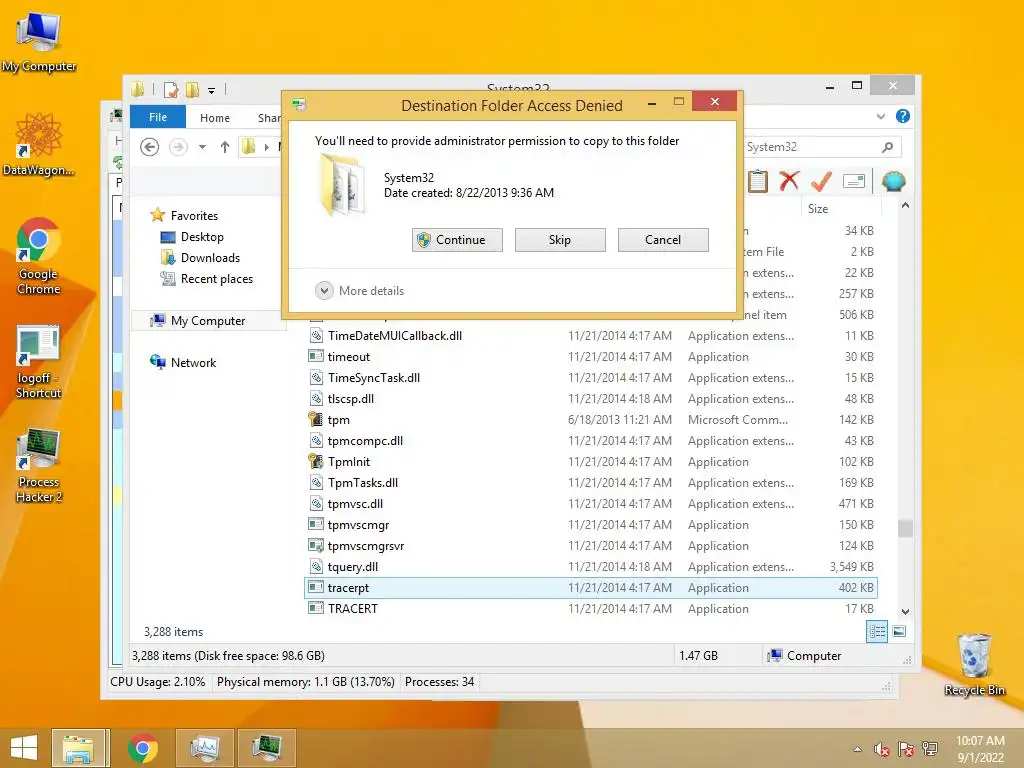Go up one folder level arrow
Screen dimensions: 1024x768
(x=225, y=147)
